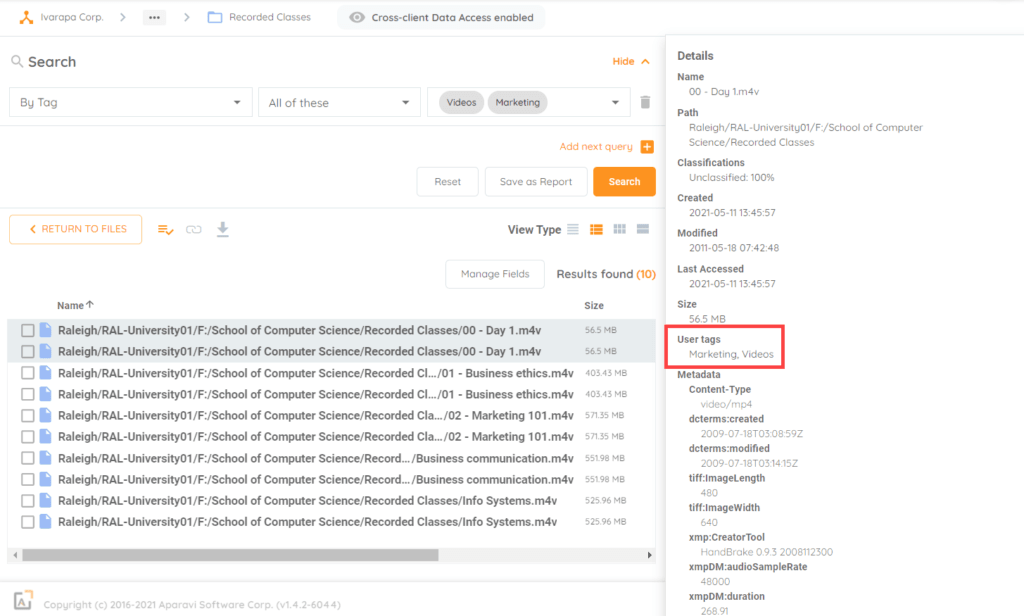Check the first Info Systems.m4v checkbox
Viewport: 1024px width, 616px height.
click(x=27, y=501)
